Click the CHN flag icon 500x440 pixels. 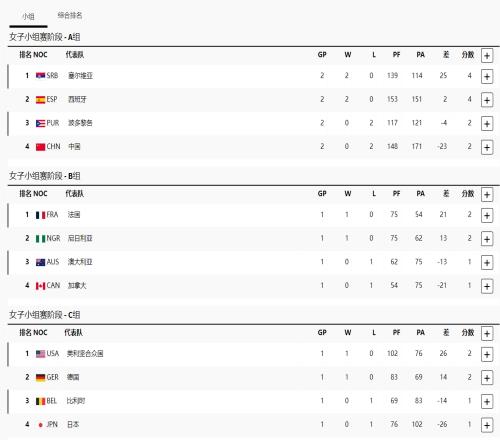[x=40, y=147]
